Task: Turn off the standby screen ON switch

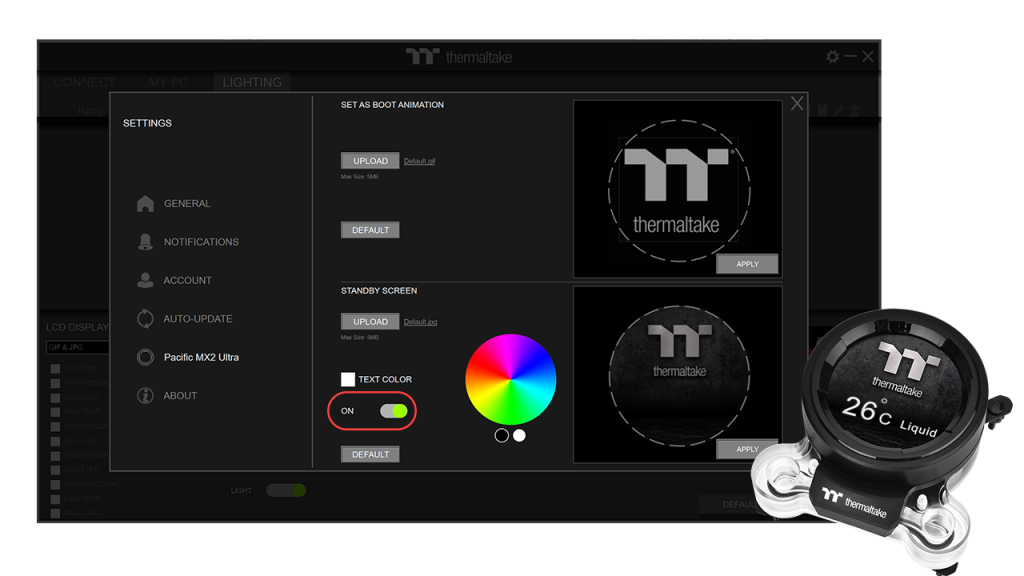Action: 394,411
